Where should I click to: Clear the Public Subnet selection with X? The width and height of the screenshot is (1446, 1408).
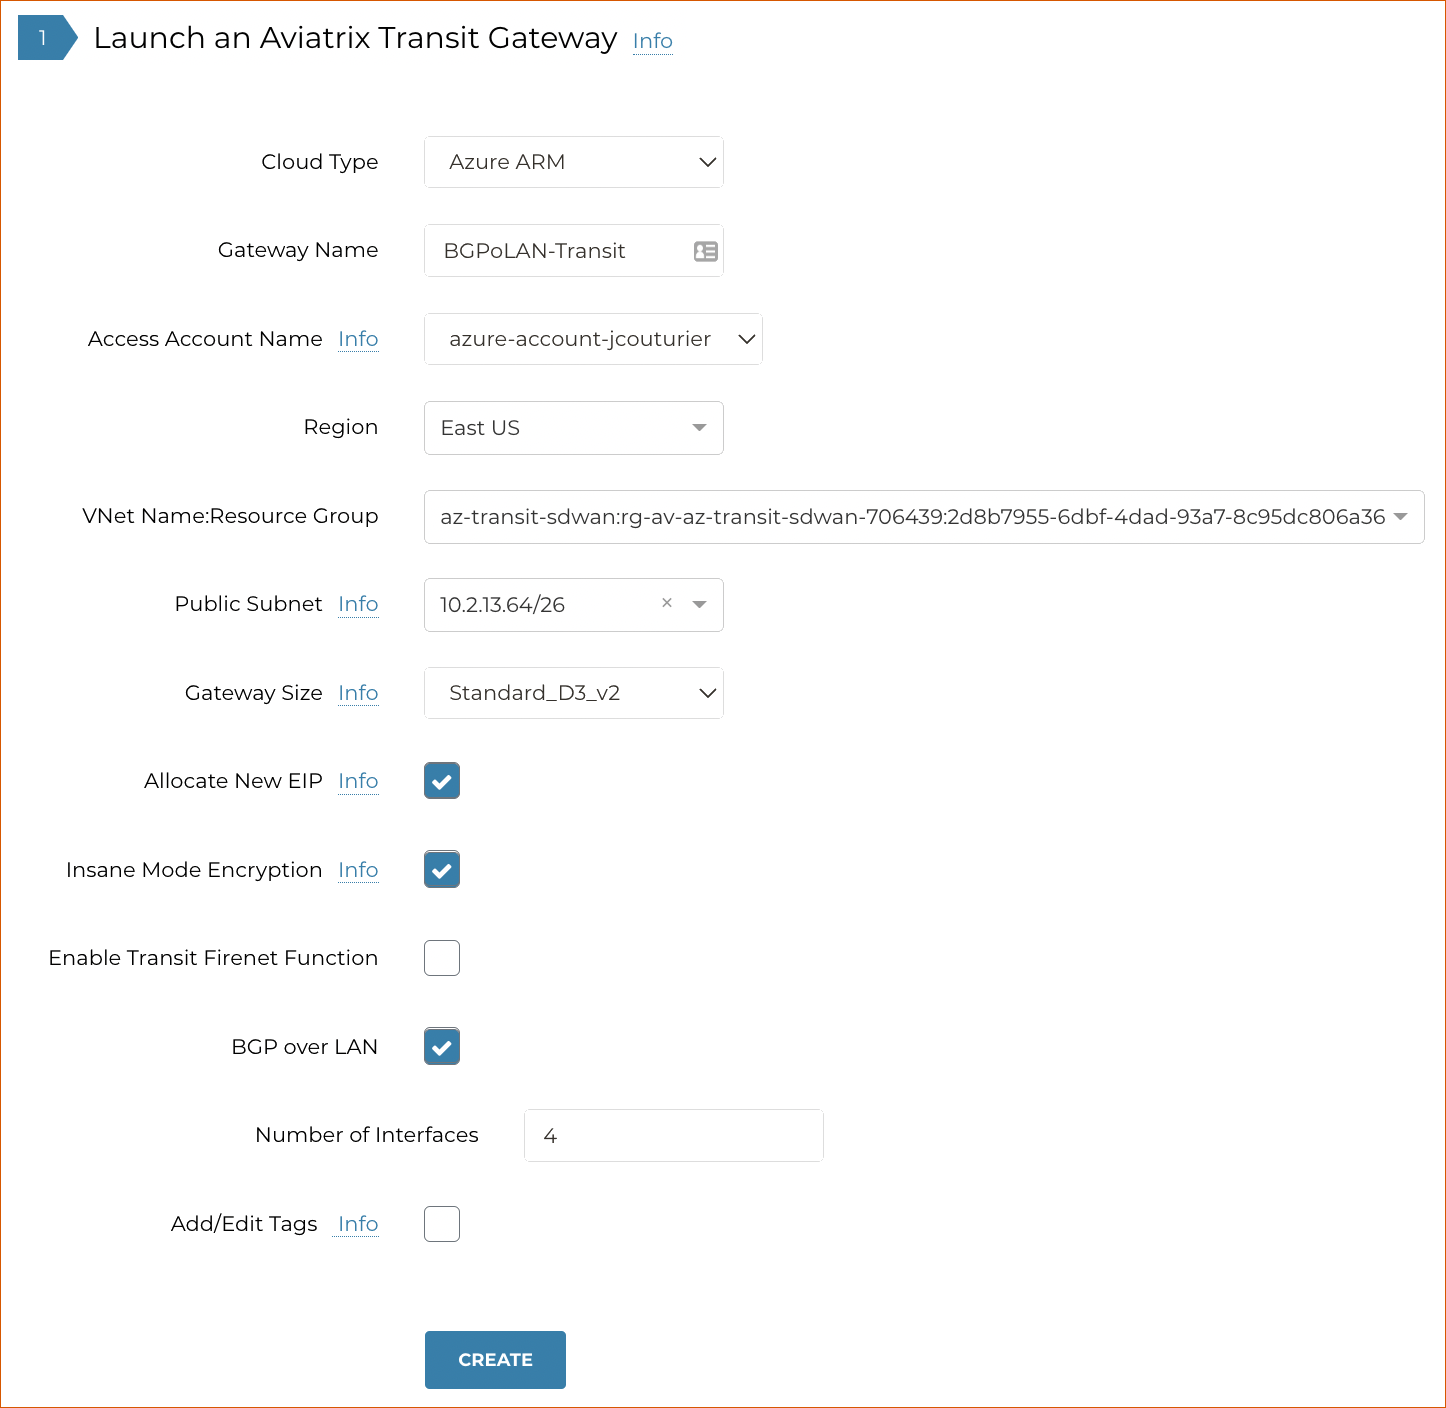pos(667,603)
